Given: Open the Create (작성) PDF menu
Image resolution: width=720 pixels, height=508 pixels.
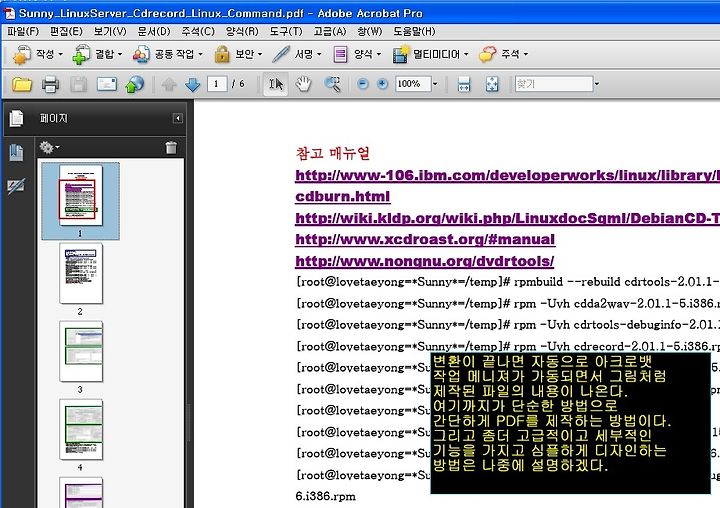Looking at the screenshot, I should 37,54.
